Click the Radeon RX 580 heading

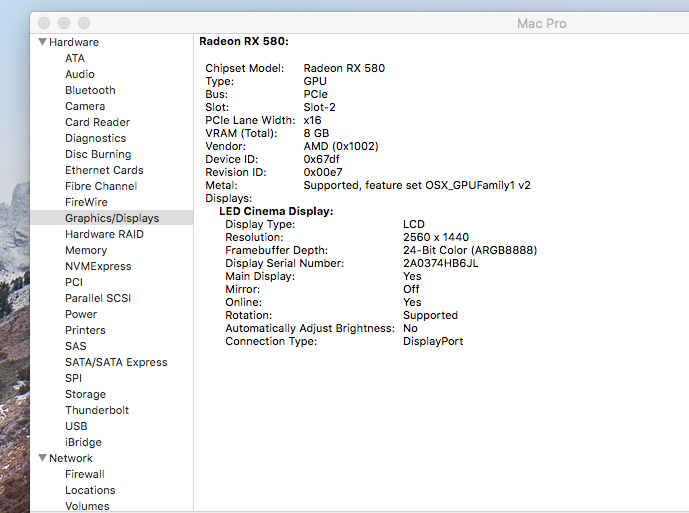pyautogui.click(x=244, y=41)
